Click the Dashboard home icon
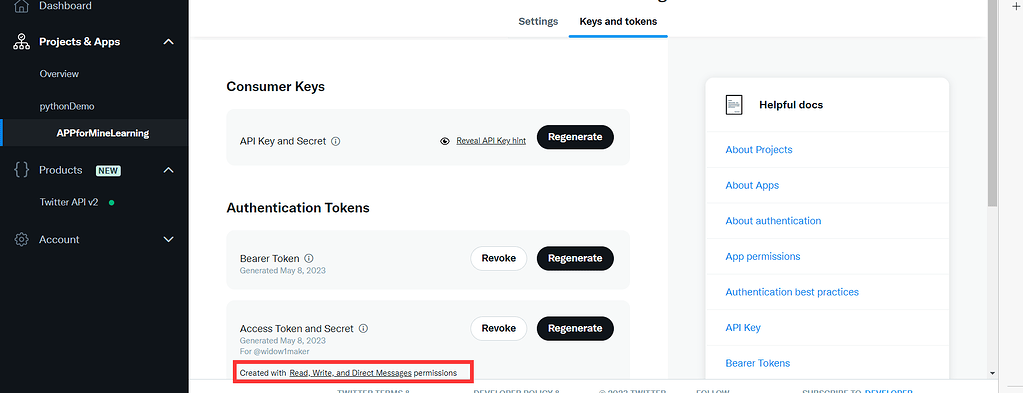This screenshot has width=1023, height=393. (22, 7)
